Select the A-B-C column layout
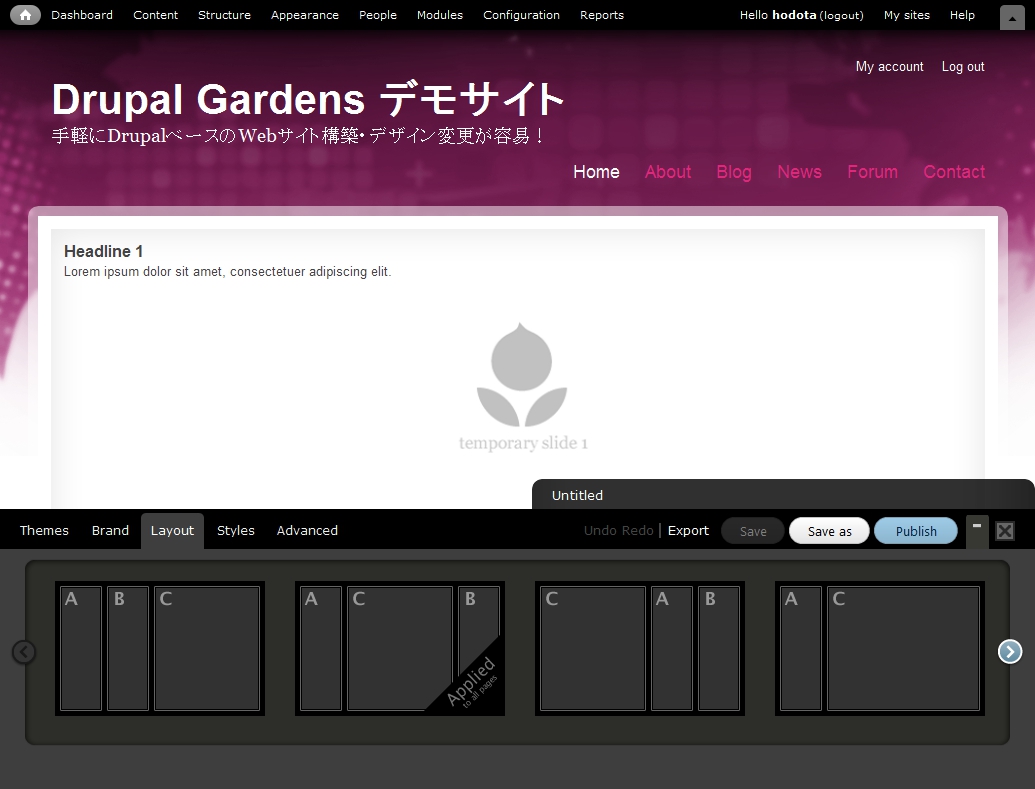1035x789 pixels. 160,648
